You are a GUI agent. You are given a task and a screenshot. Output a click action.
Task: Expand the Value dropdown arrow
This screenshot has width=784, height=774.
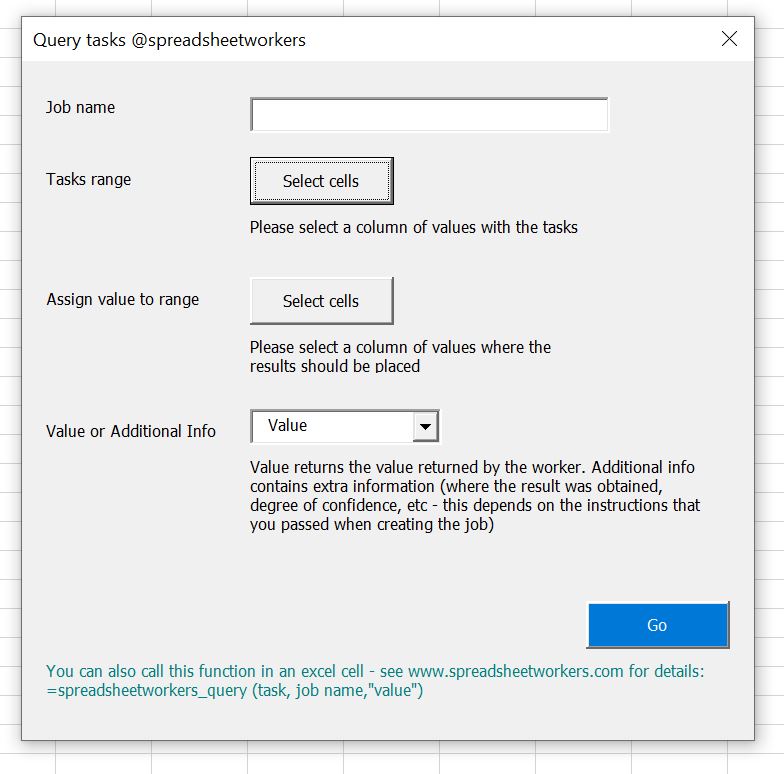click(426, 427)
